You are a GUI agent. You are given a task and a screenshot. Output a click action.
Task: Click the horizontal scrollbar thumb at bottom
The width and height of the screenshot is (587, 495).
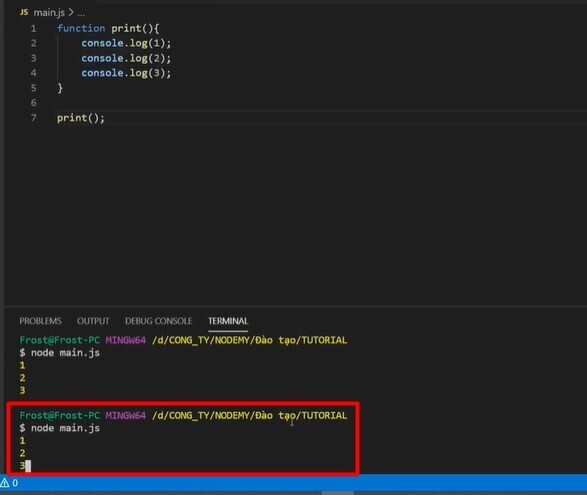[337, 493]
